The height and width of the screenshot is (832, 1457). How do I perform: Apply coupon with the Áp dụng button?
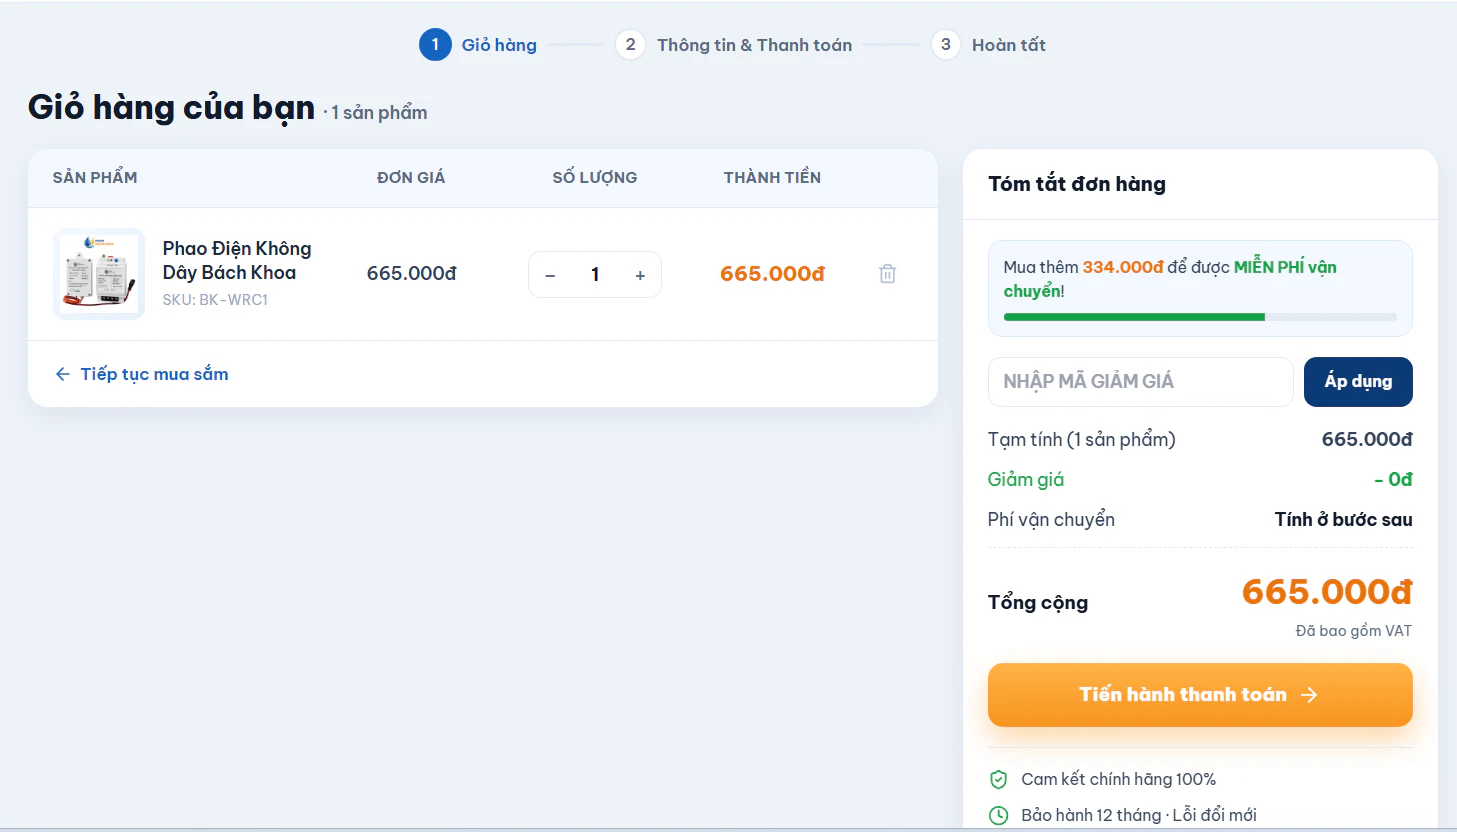coord(1358,382)
